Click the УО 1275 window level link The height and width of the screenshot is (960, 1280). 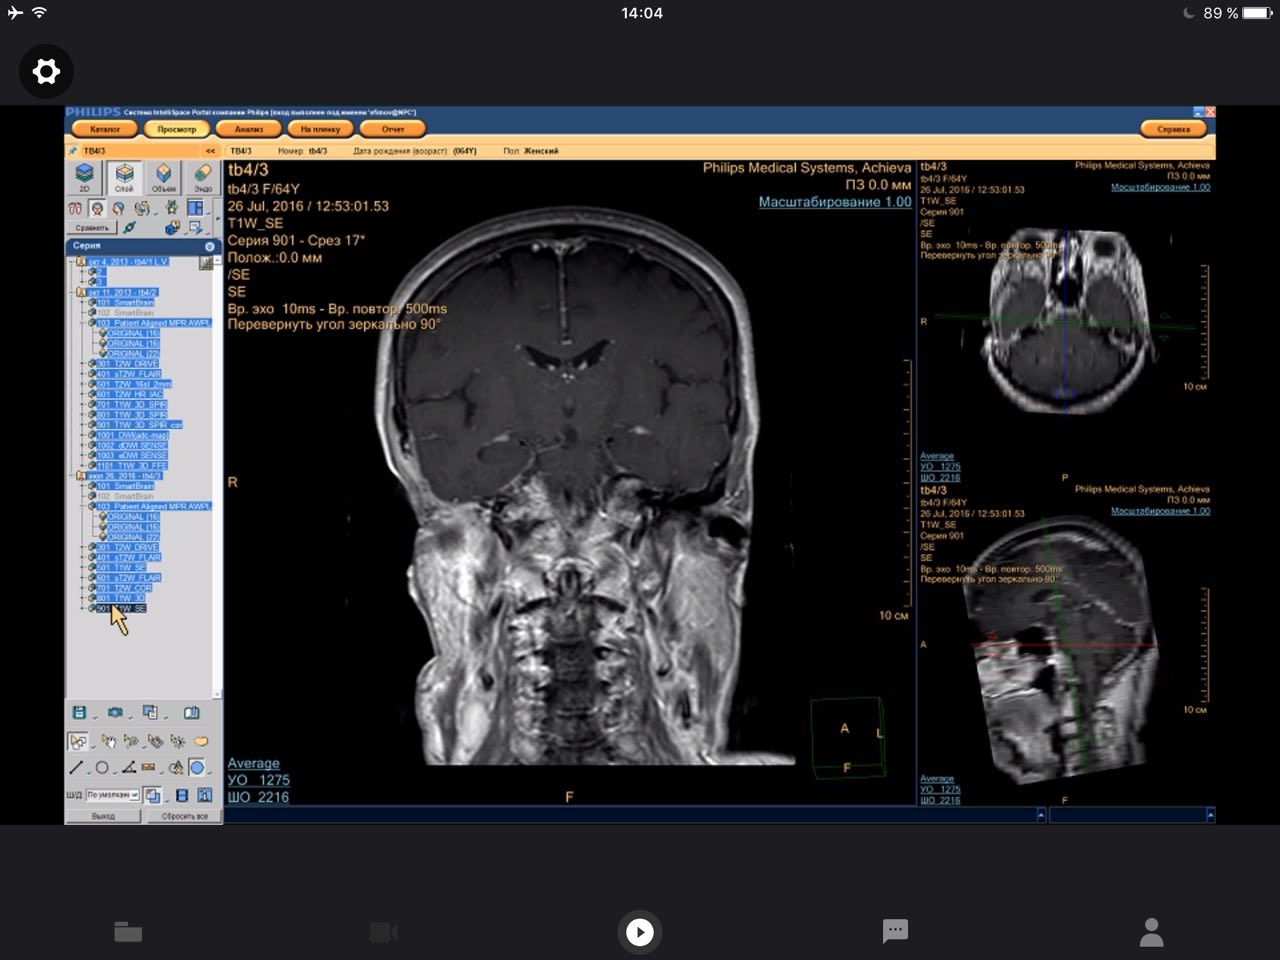point(258,780)
